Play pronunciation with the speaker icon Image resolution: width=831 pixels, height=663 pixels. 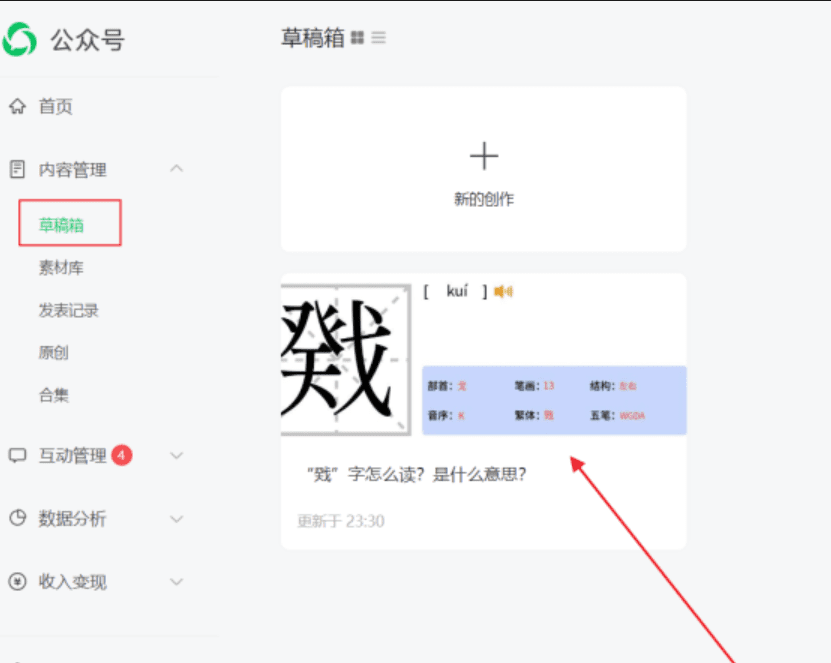point(503,291)
